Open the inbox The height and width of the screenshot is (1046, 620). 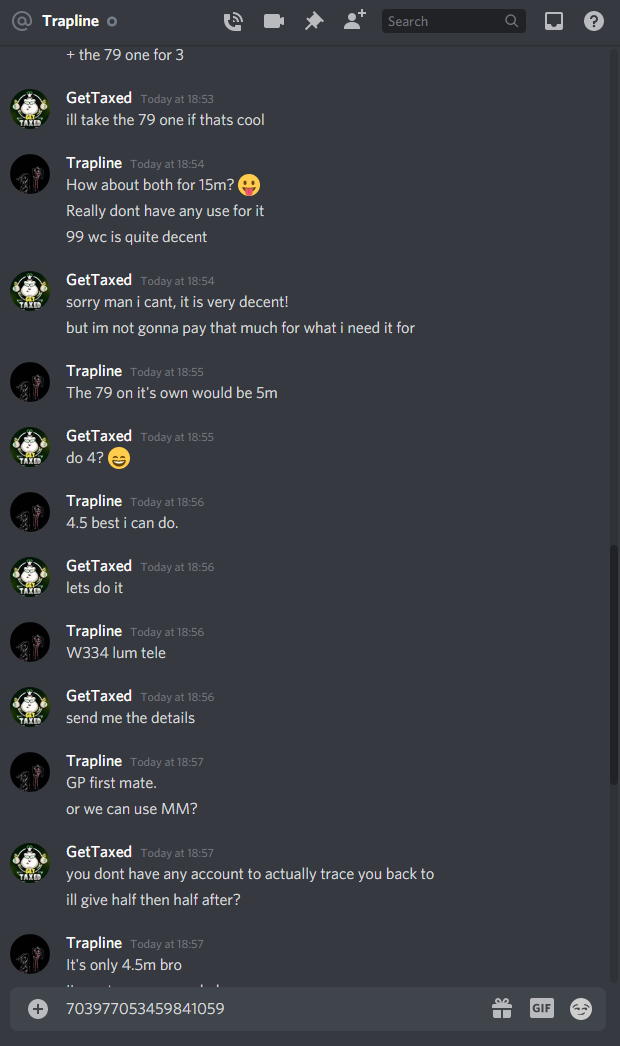pyautogui.click(x=553, y=21)
